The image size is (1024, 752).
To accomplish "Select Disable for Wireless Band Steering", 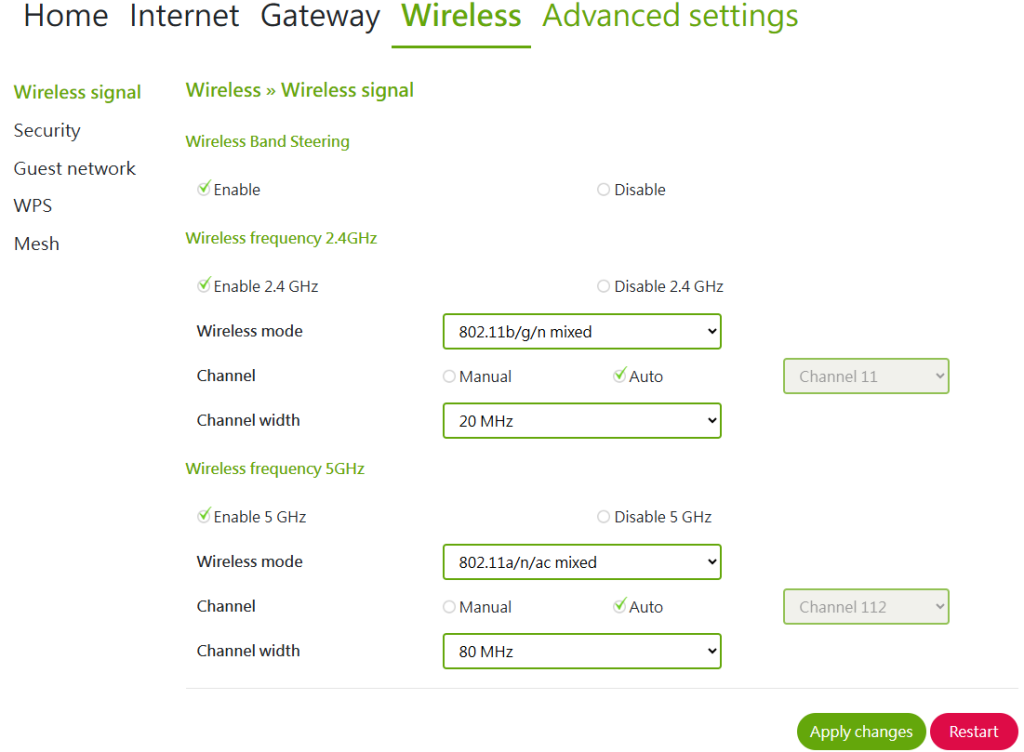I will pyautogui.click(x=603, y=190).
